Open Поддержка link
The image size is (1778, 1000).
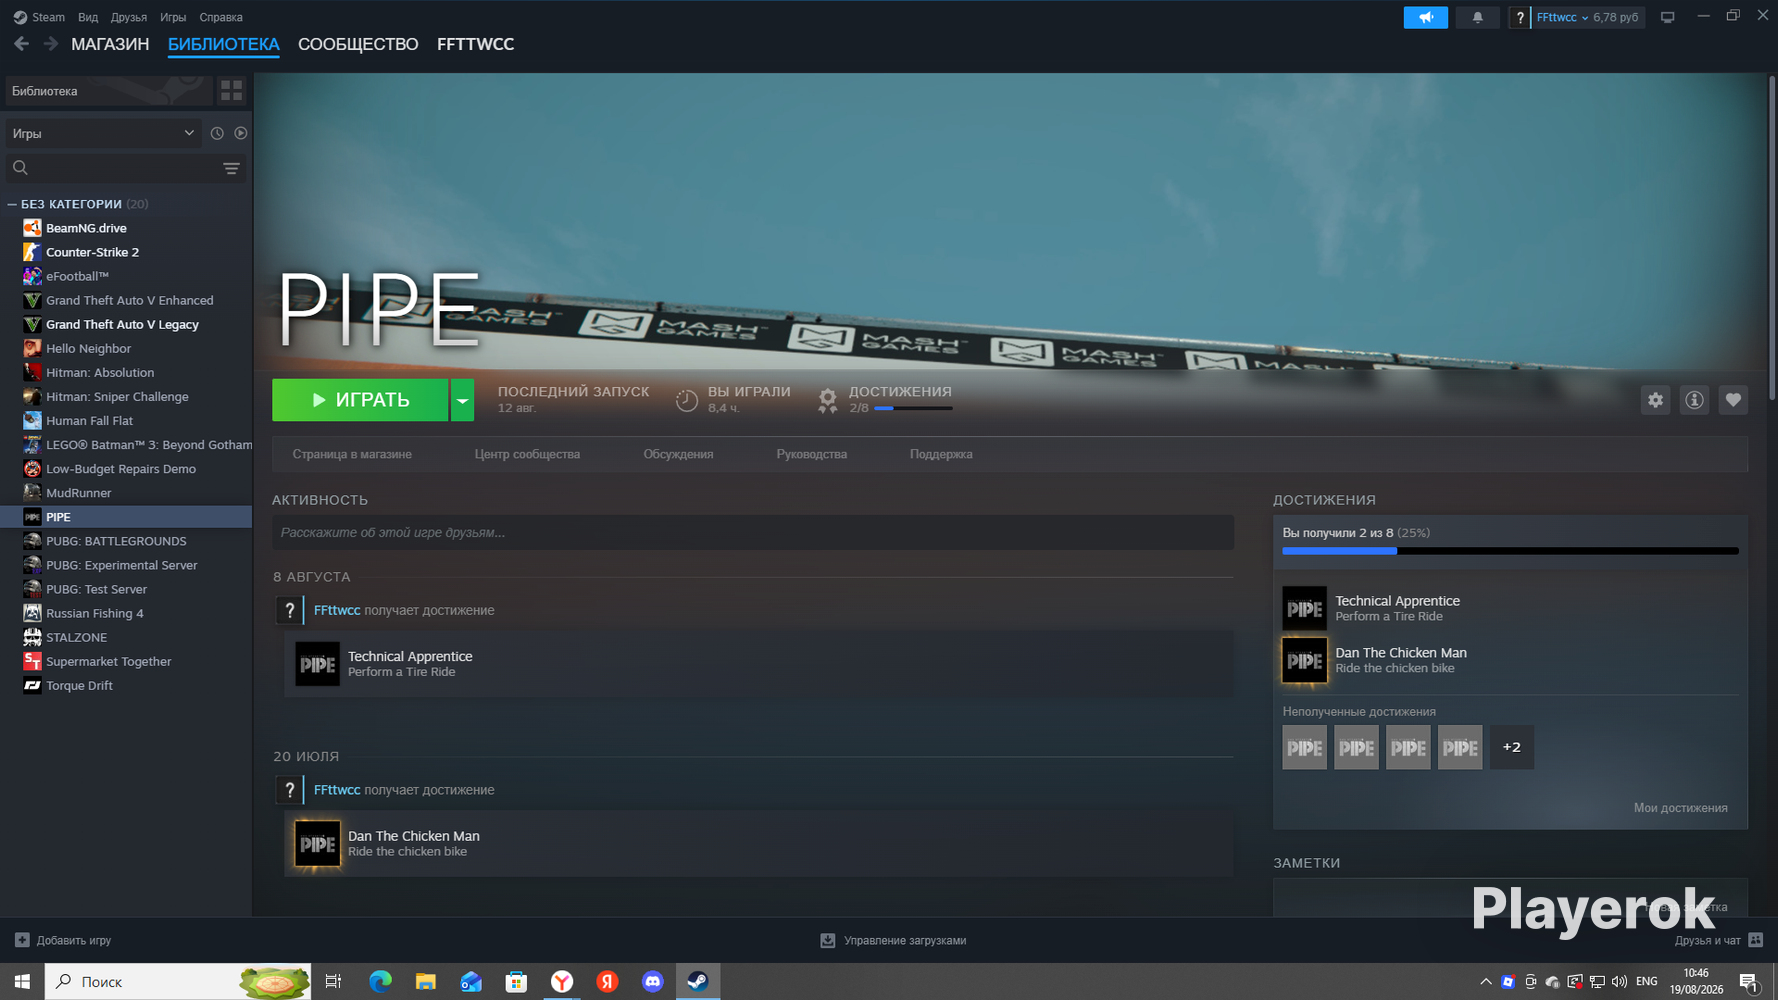[x=941, y=454]
